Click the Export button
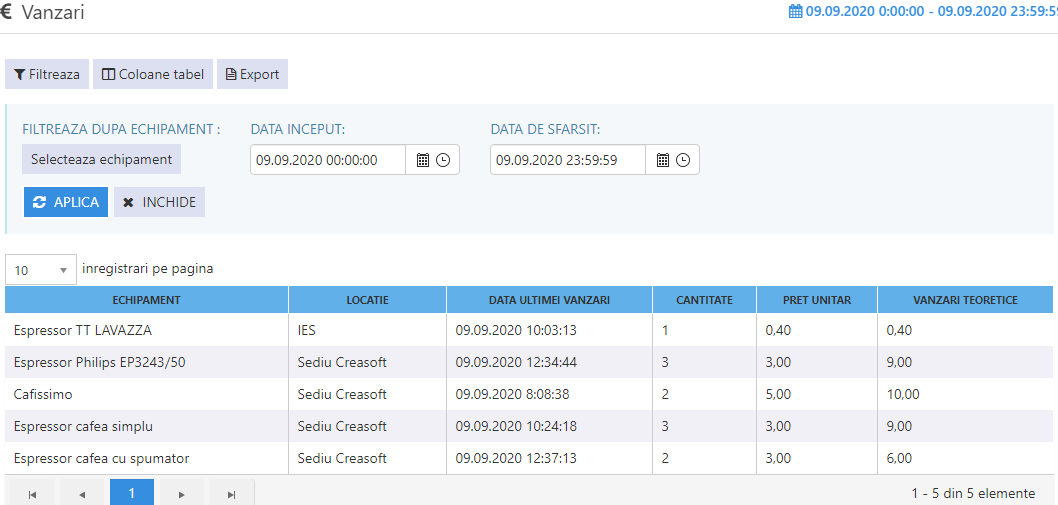This screenshot has width=1058, height=505. pyautogui.click(x=252, y=74)
